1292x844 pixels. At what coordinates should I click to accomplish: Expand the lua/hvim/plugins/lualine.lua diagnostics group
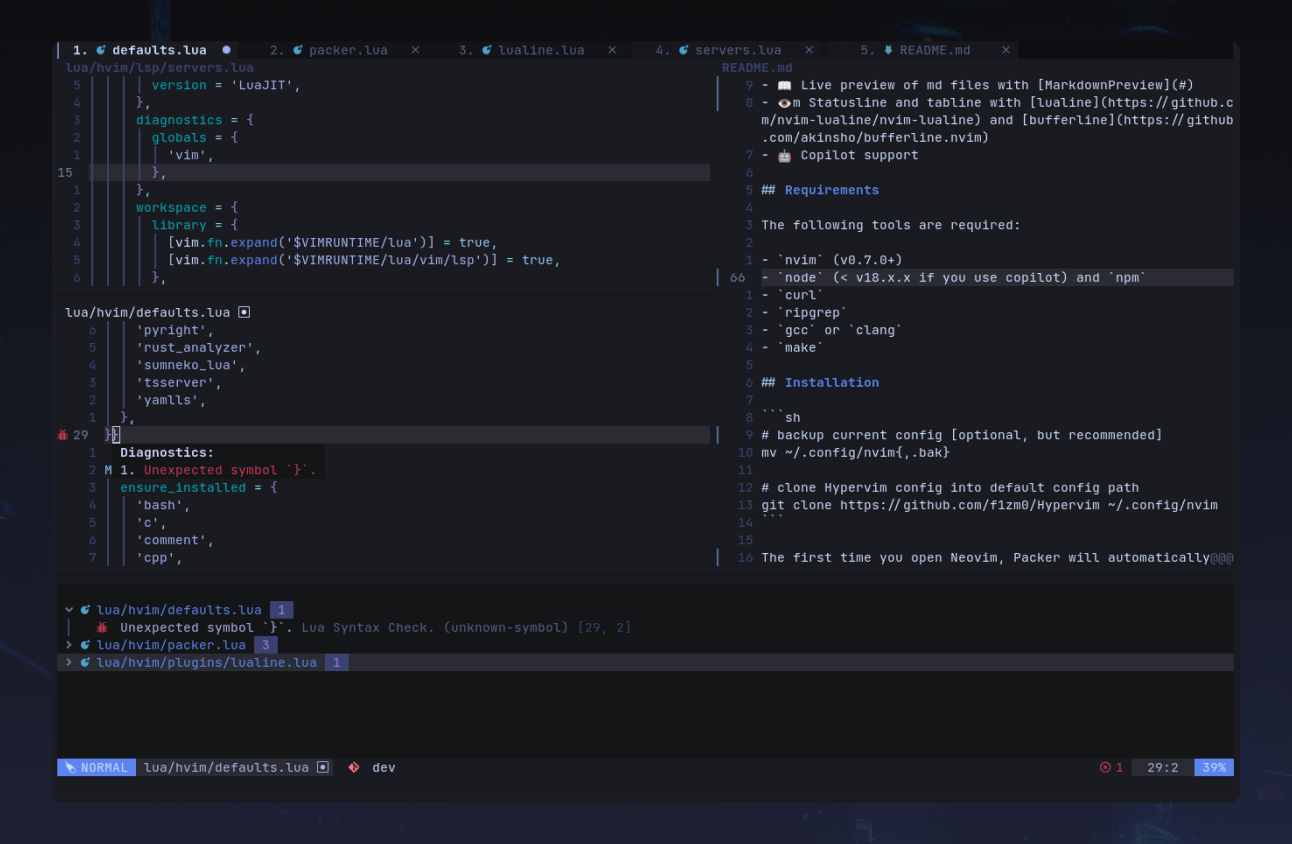point(69,662)
